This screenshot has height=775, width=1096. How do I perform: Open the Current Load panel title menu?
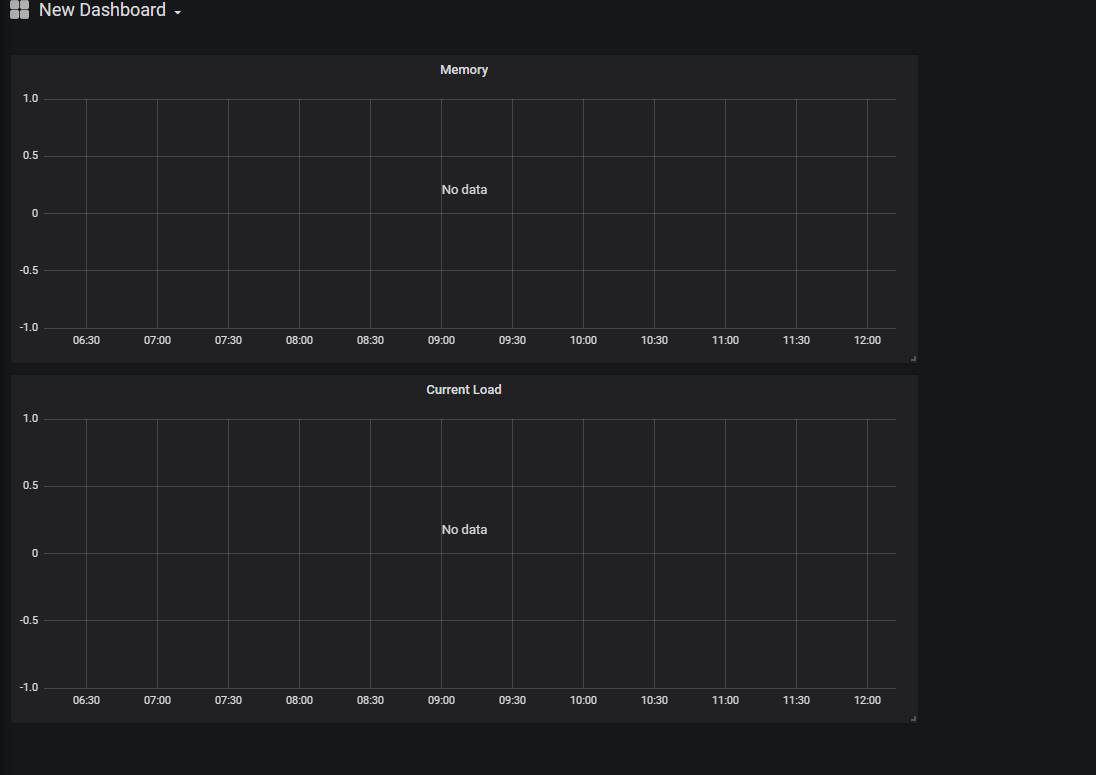point(464,390)
